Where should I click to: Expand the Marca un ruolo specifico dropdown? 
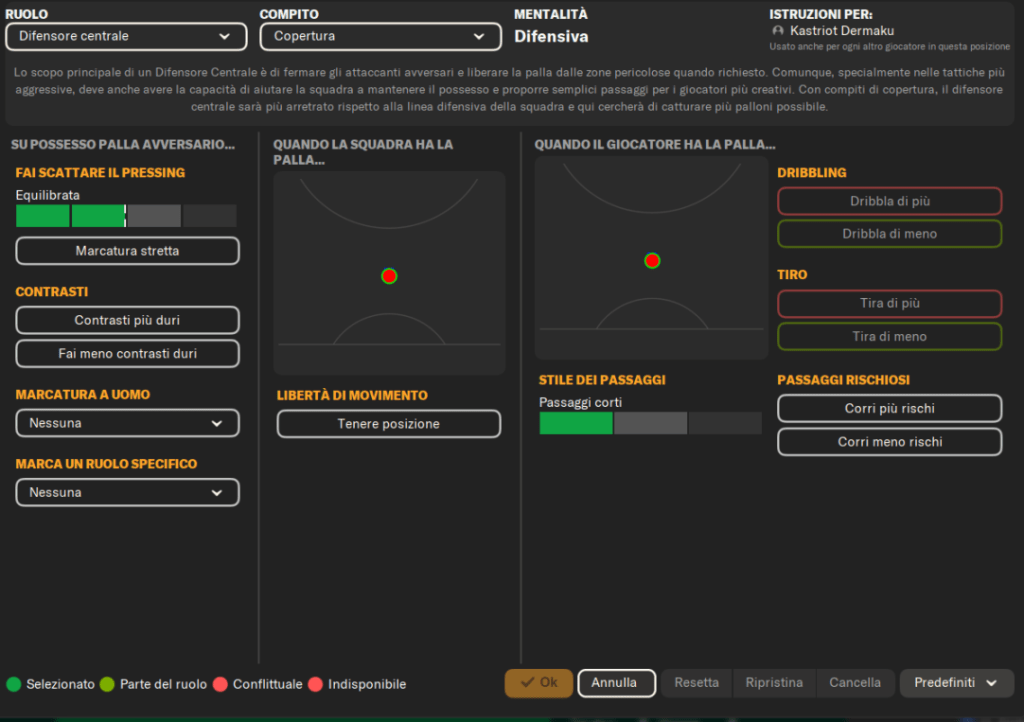(127, 492)
